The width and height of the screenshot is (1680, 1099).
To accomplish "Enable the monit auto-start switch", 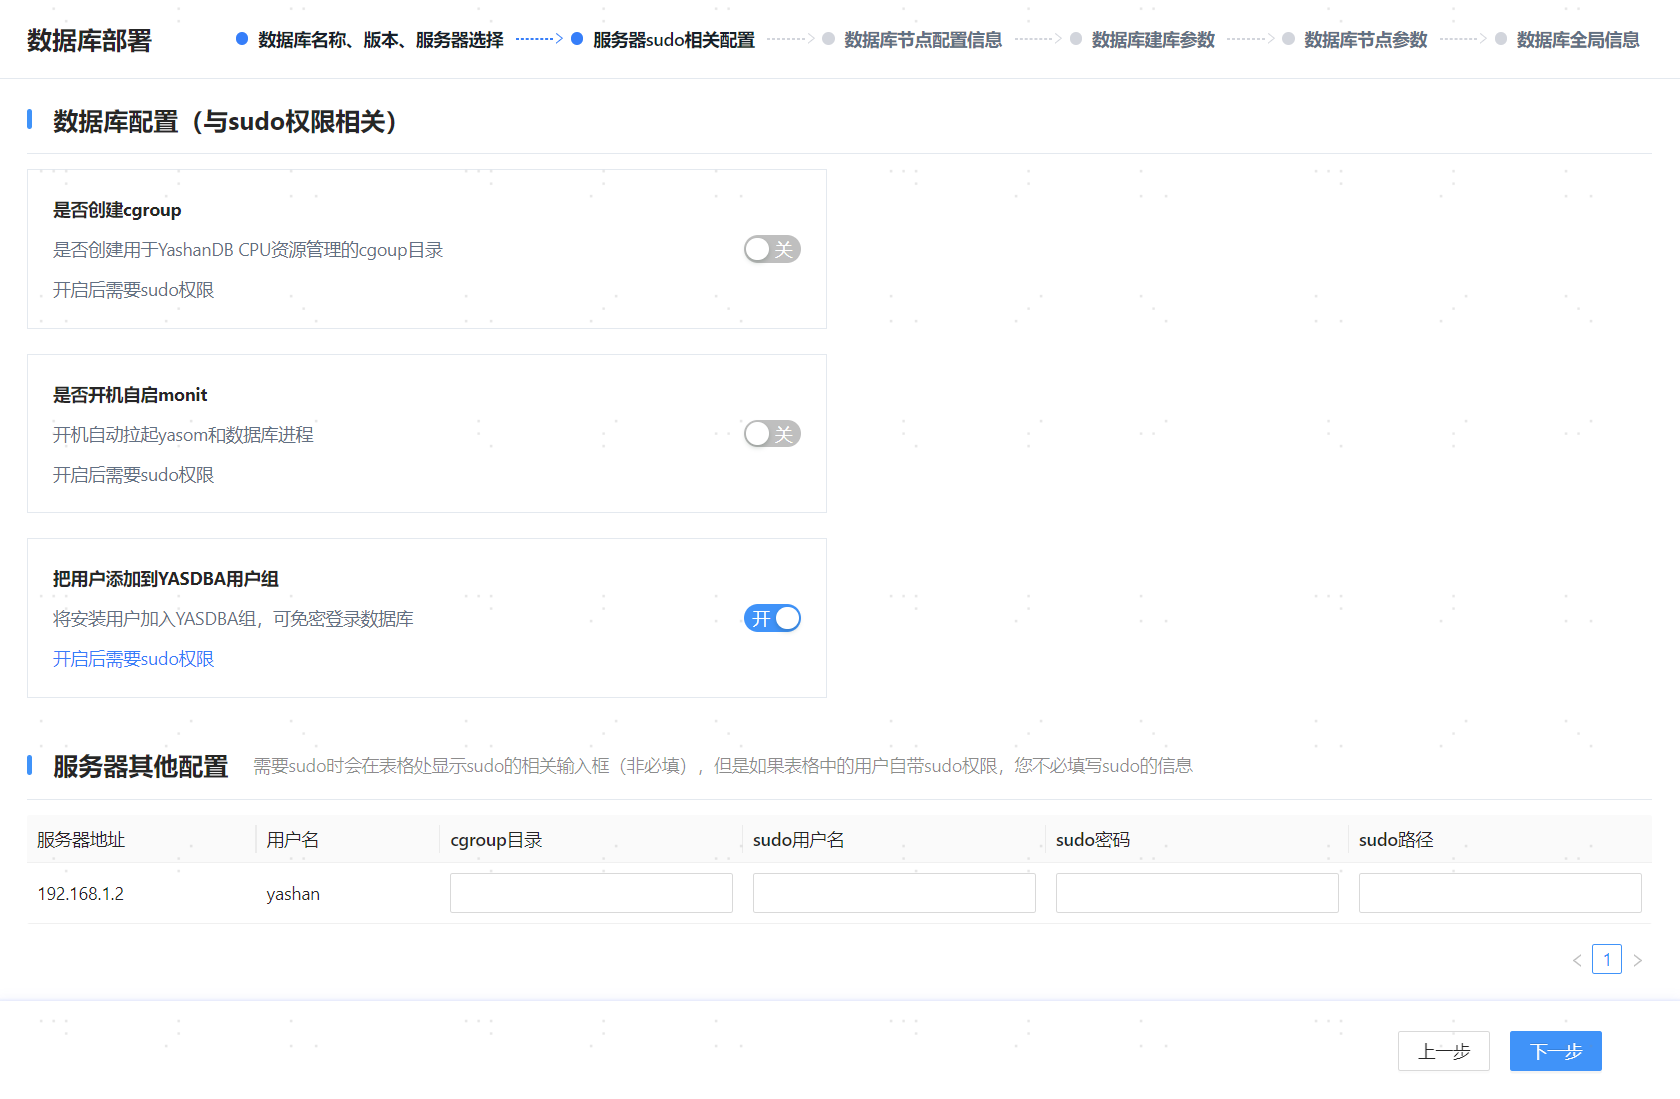I will pos(771,434).
